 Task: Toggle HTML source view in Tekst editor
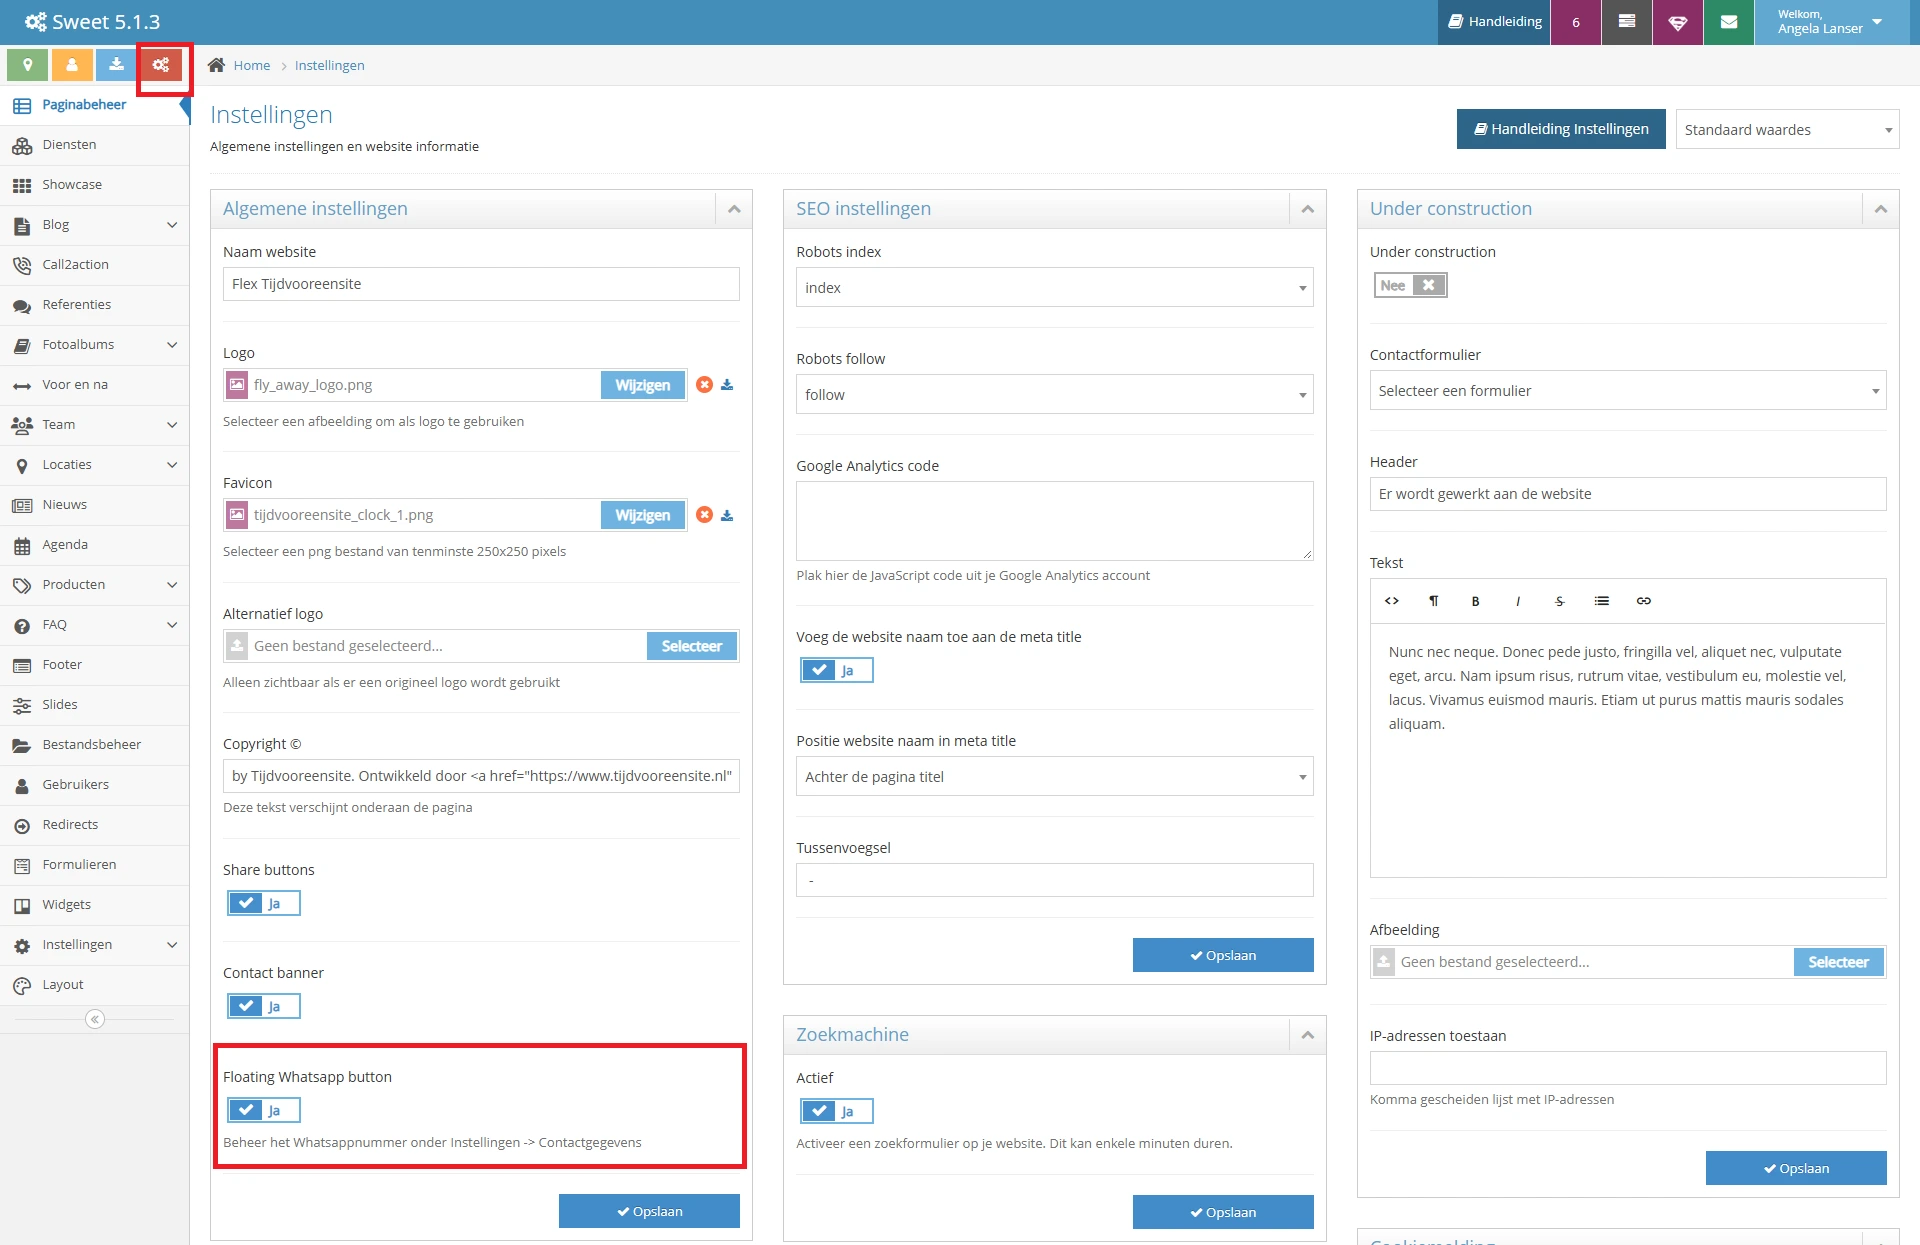pyautogui.click(x=1391, y=601)
